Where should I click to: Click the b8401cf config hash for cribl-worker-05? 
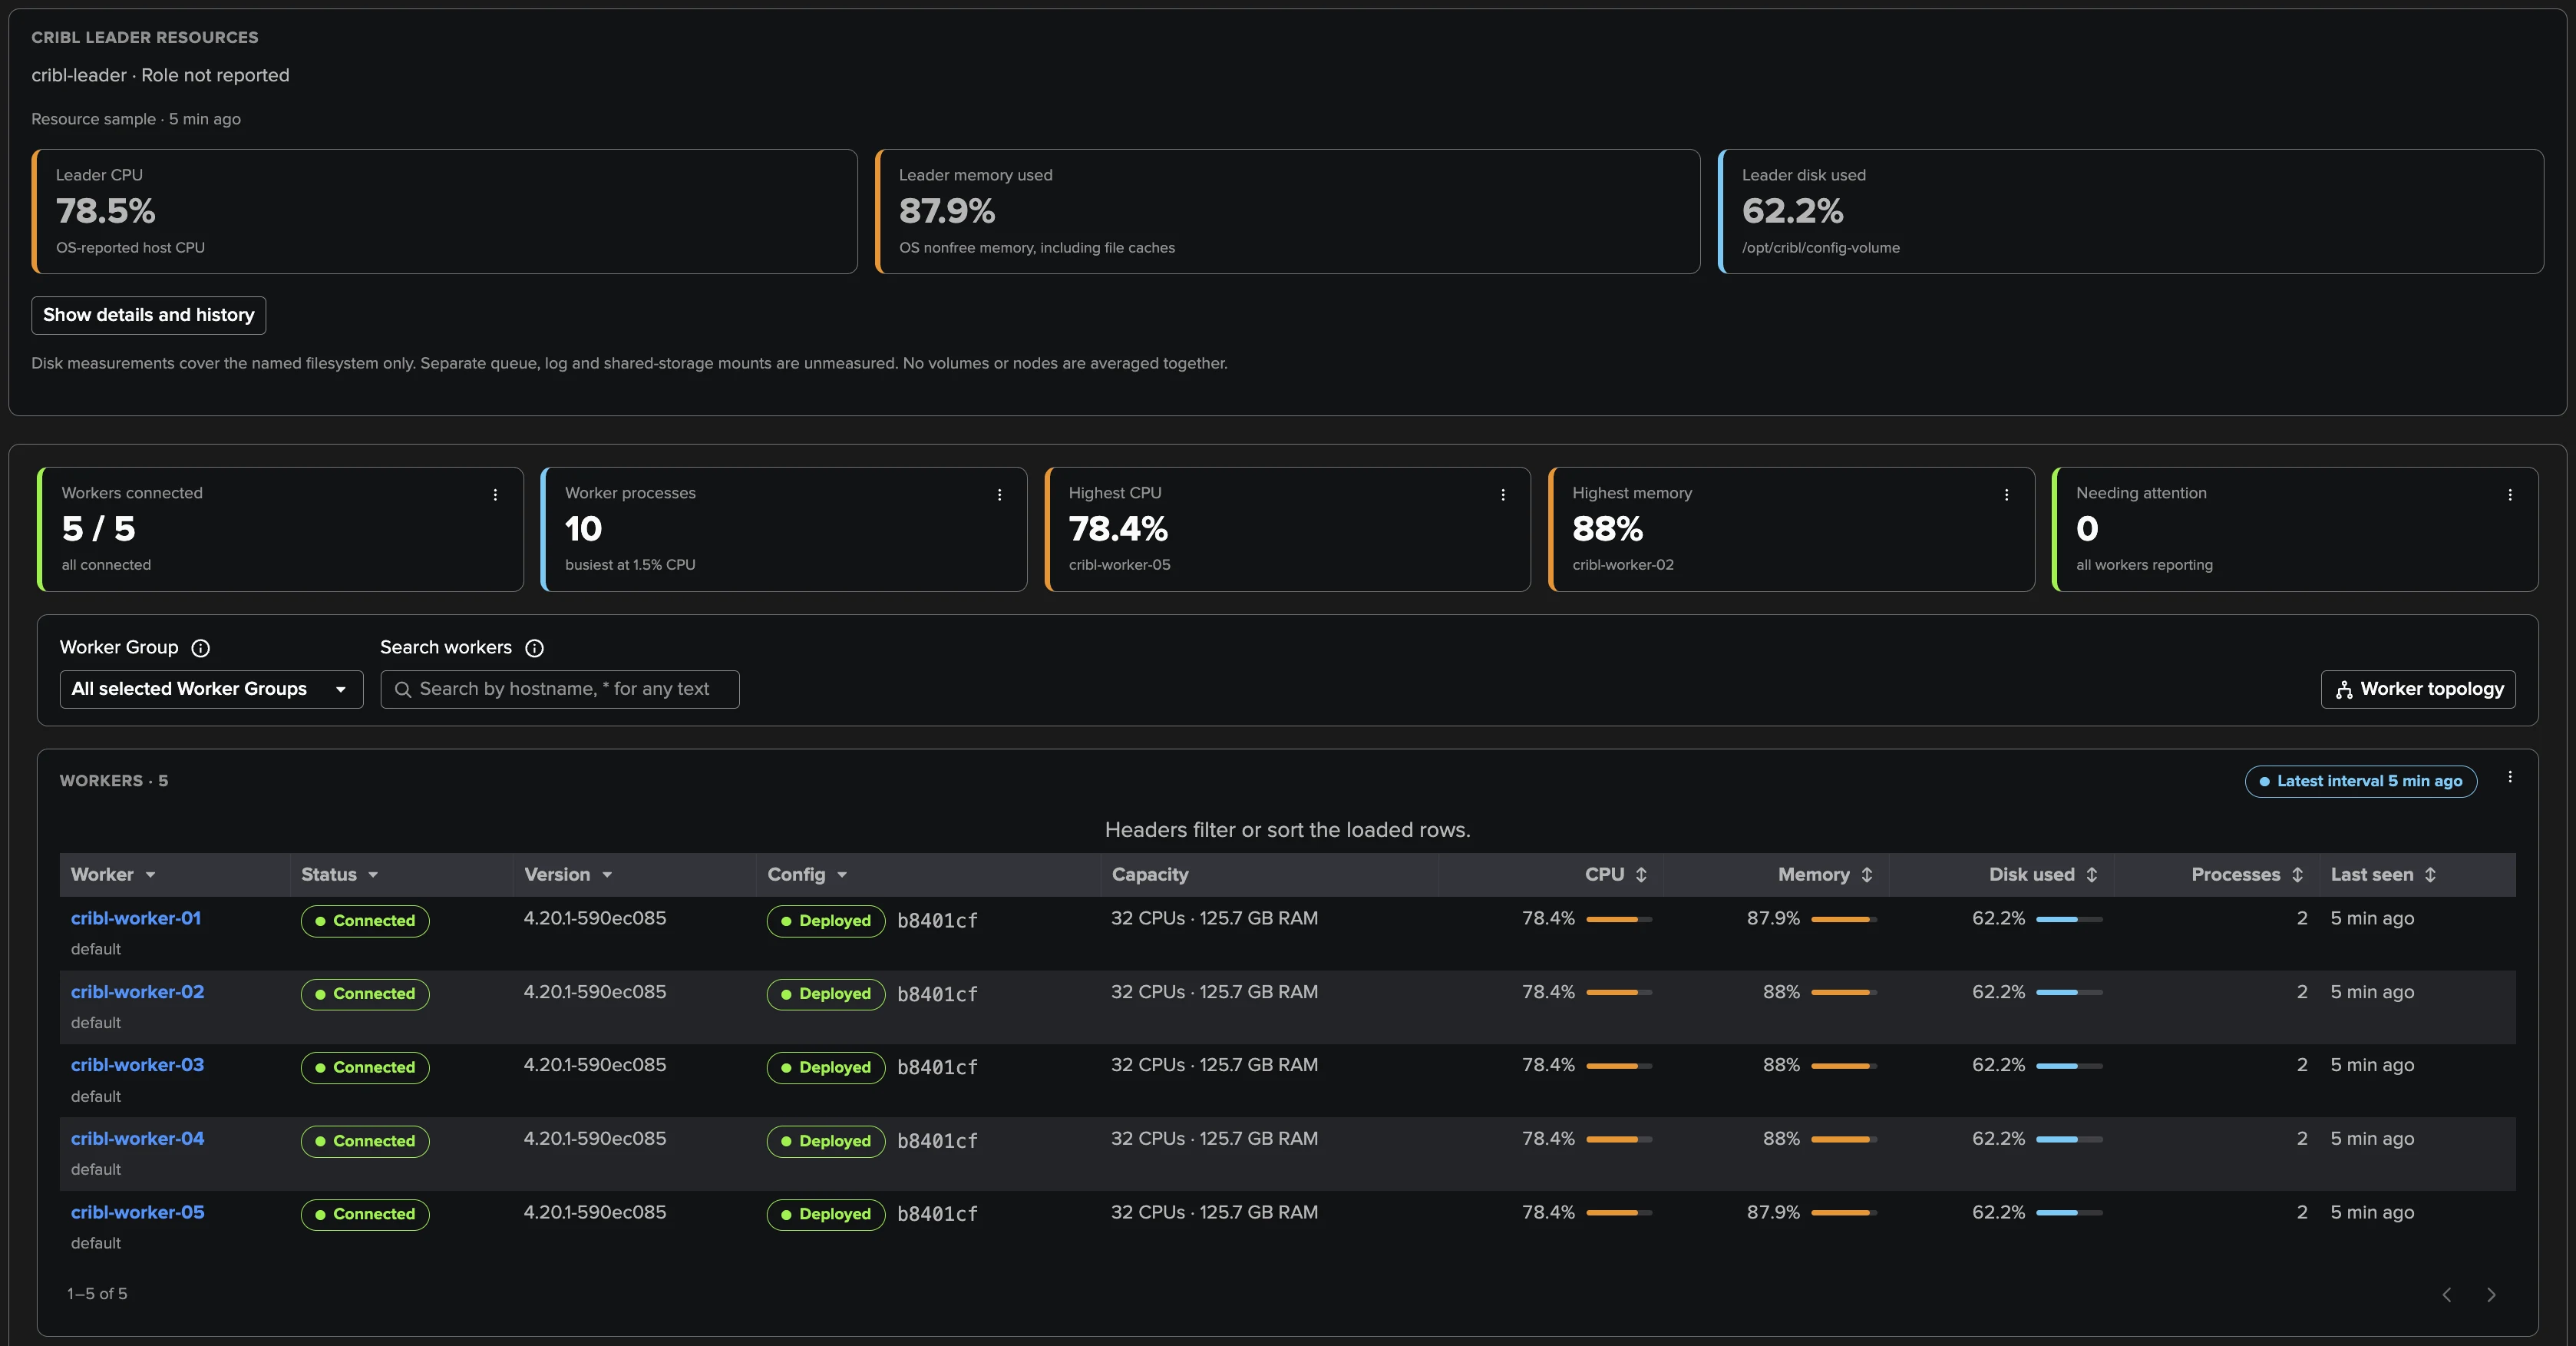click(x=937, y=1214)
